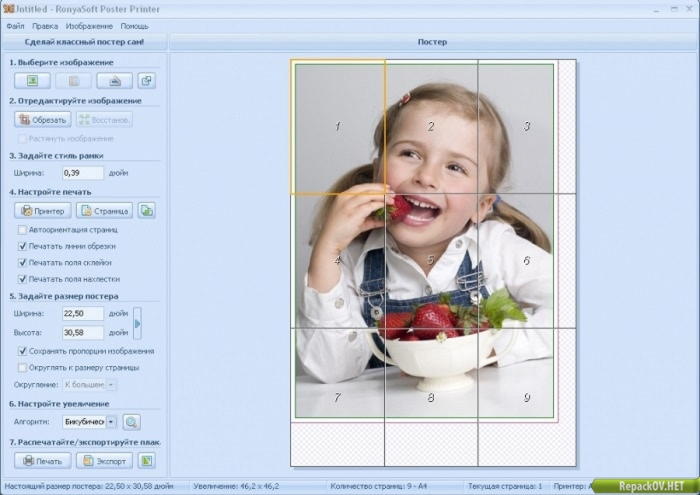Click the header 'Сделай классный постер сам!'

tap(84, 42)
